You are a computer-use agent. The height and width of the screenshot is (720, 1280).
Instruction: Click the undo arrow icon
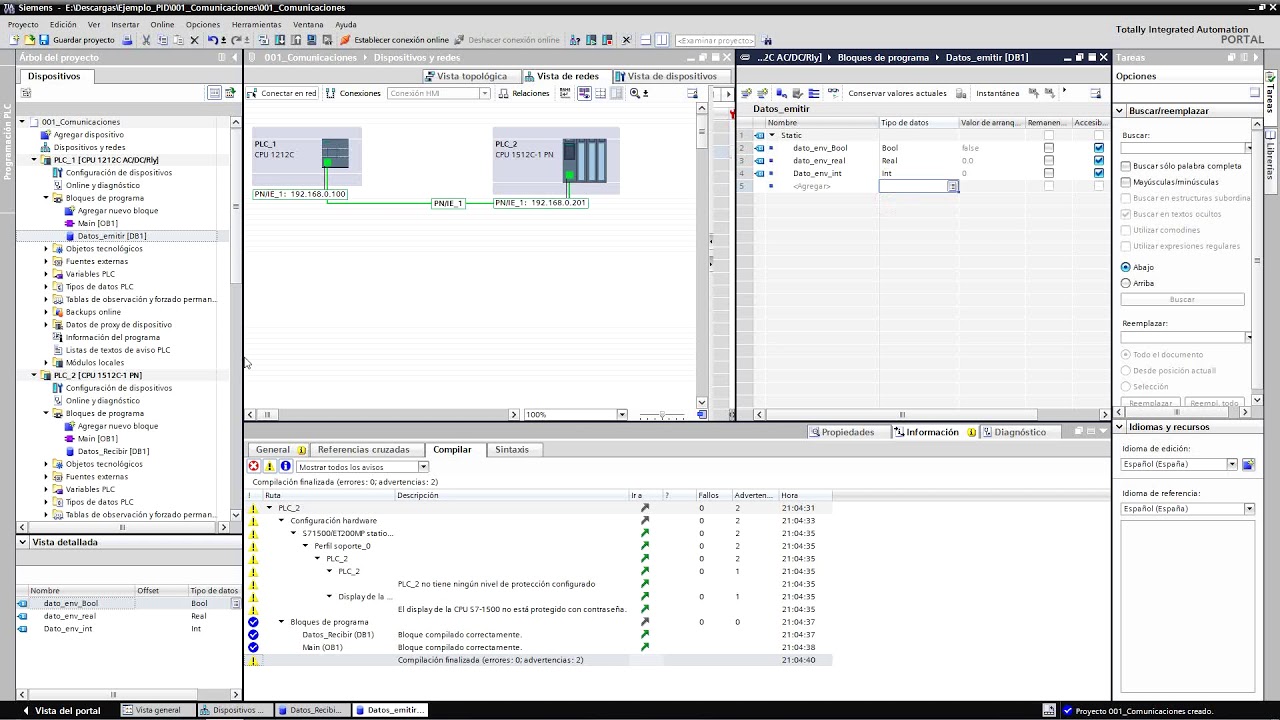[213, 40]
